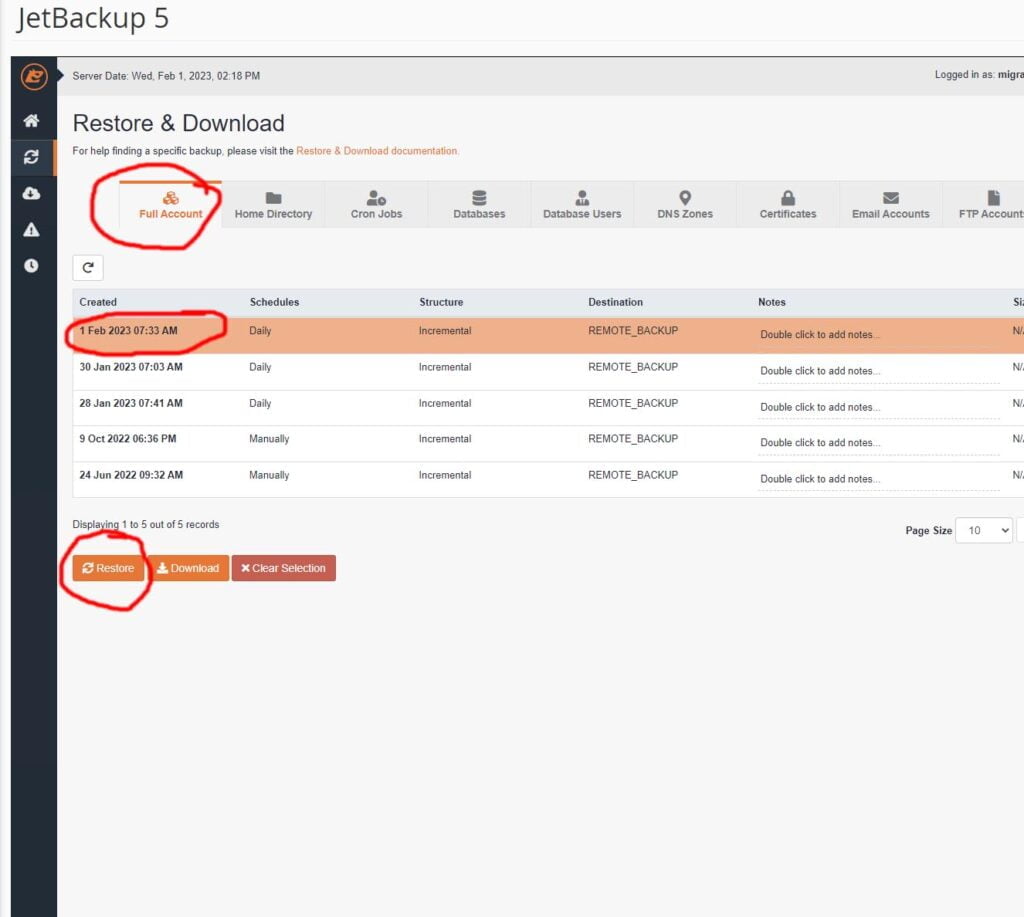Click the Notes column header

[772, 302]
